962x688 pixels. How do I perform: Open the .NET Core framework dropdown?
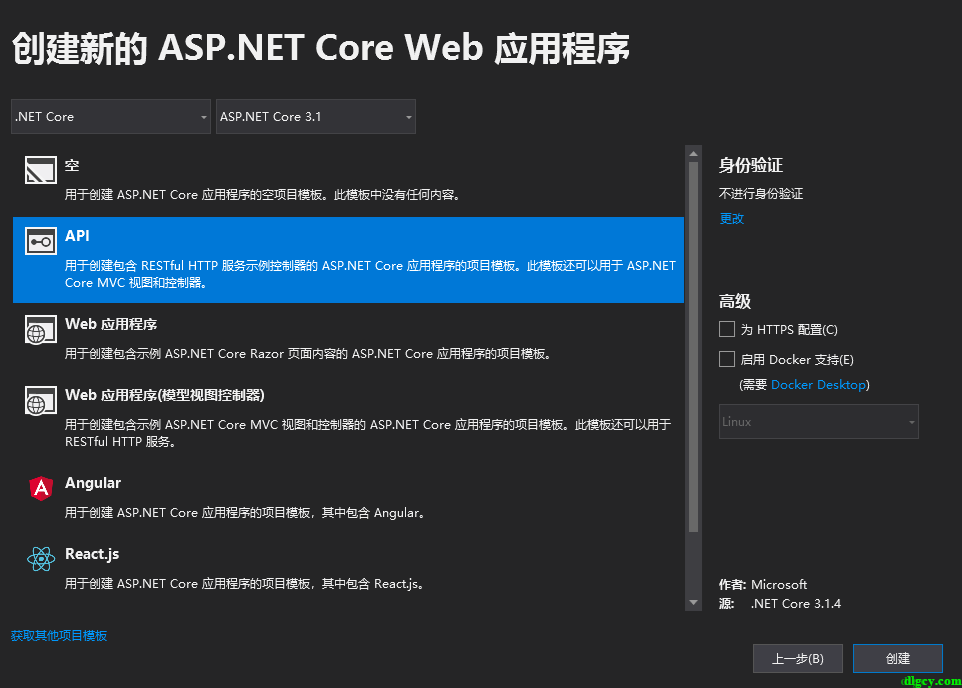point(111,117)
